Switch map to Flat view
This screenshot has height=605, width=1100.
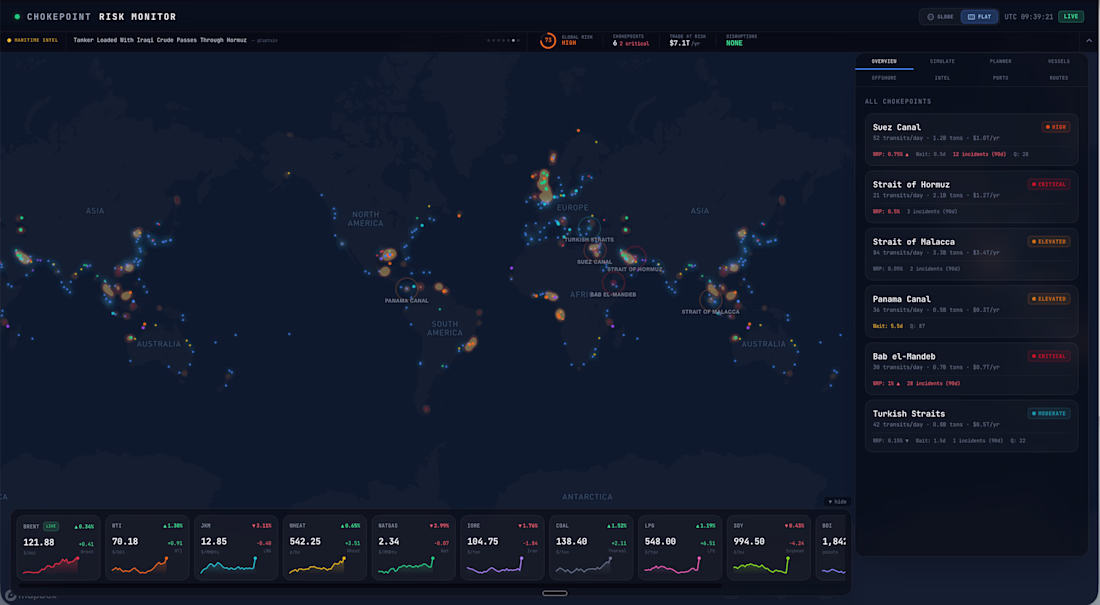point(979,17)
